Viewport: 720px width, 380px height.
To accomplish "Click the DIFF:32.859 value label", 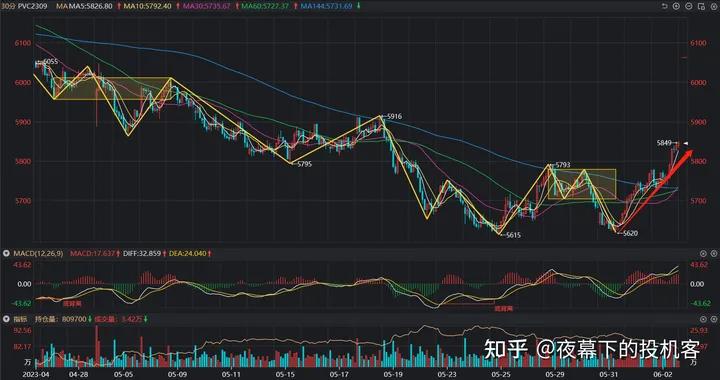I will click(x=142, y=253).
